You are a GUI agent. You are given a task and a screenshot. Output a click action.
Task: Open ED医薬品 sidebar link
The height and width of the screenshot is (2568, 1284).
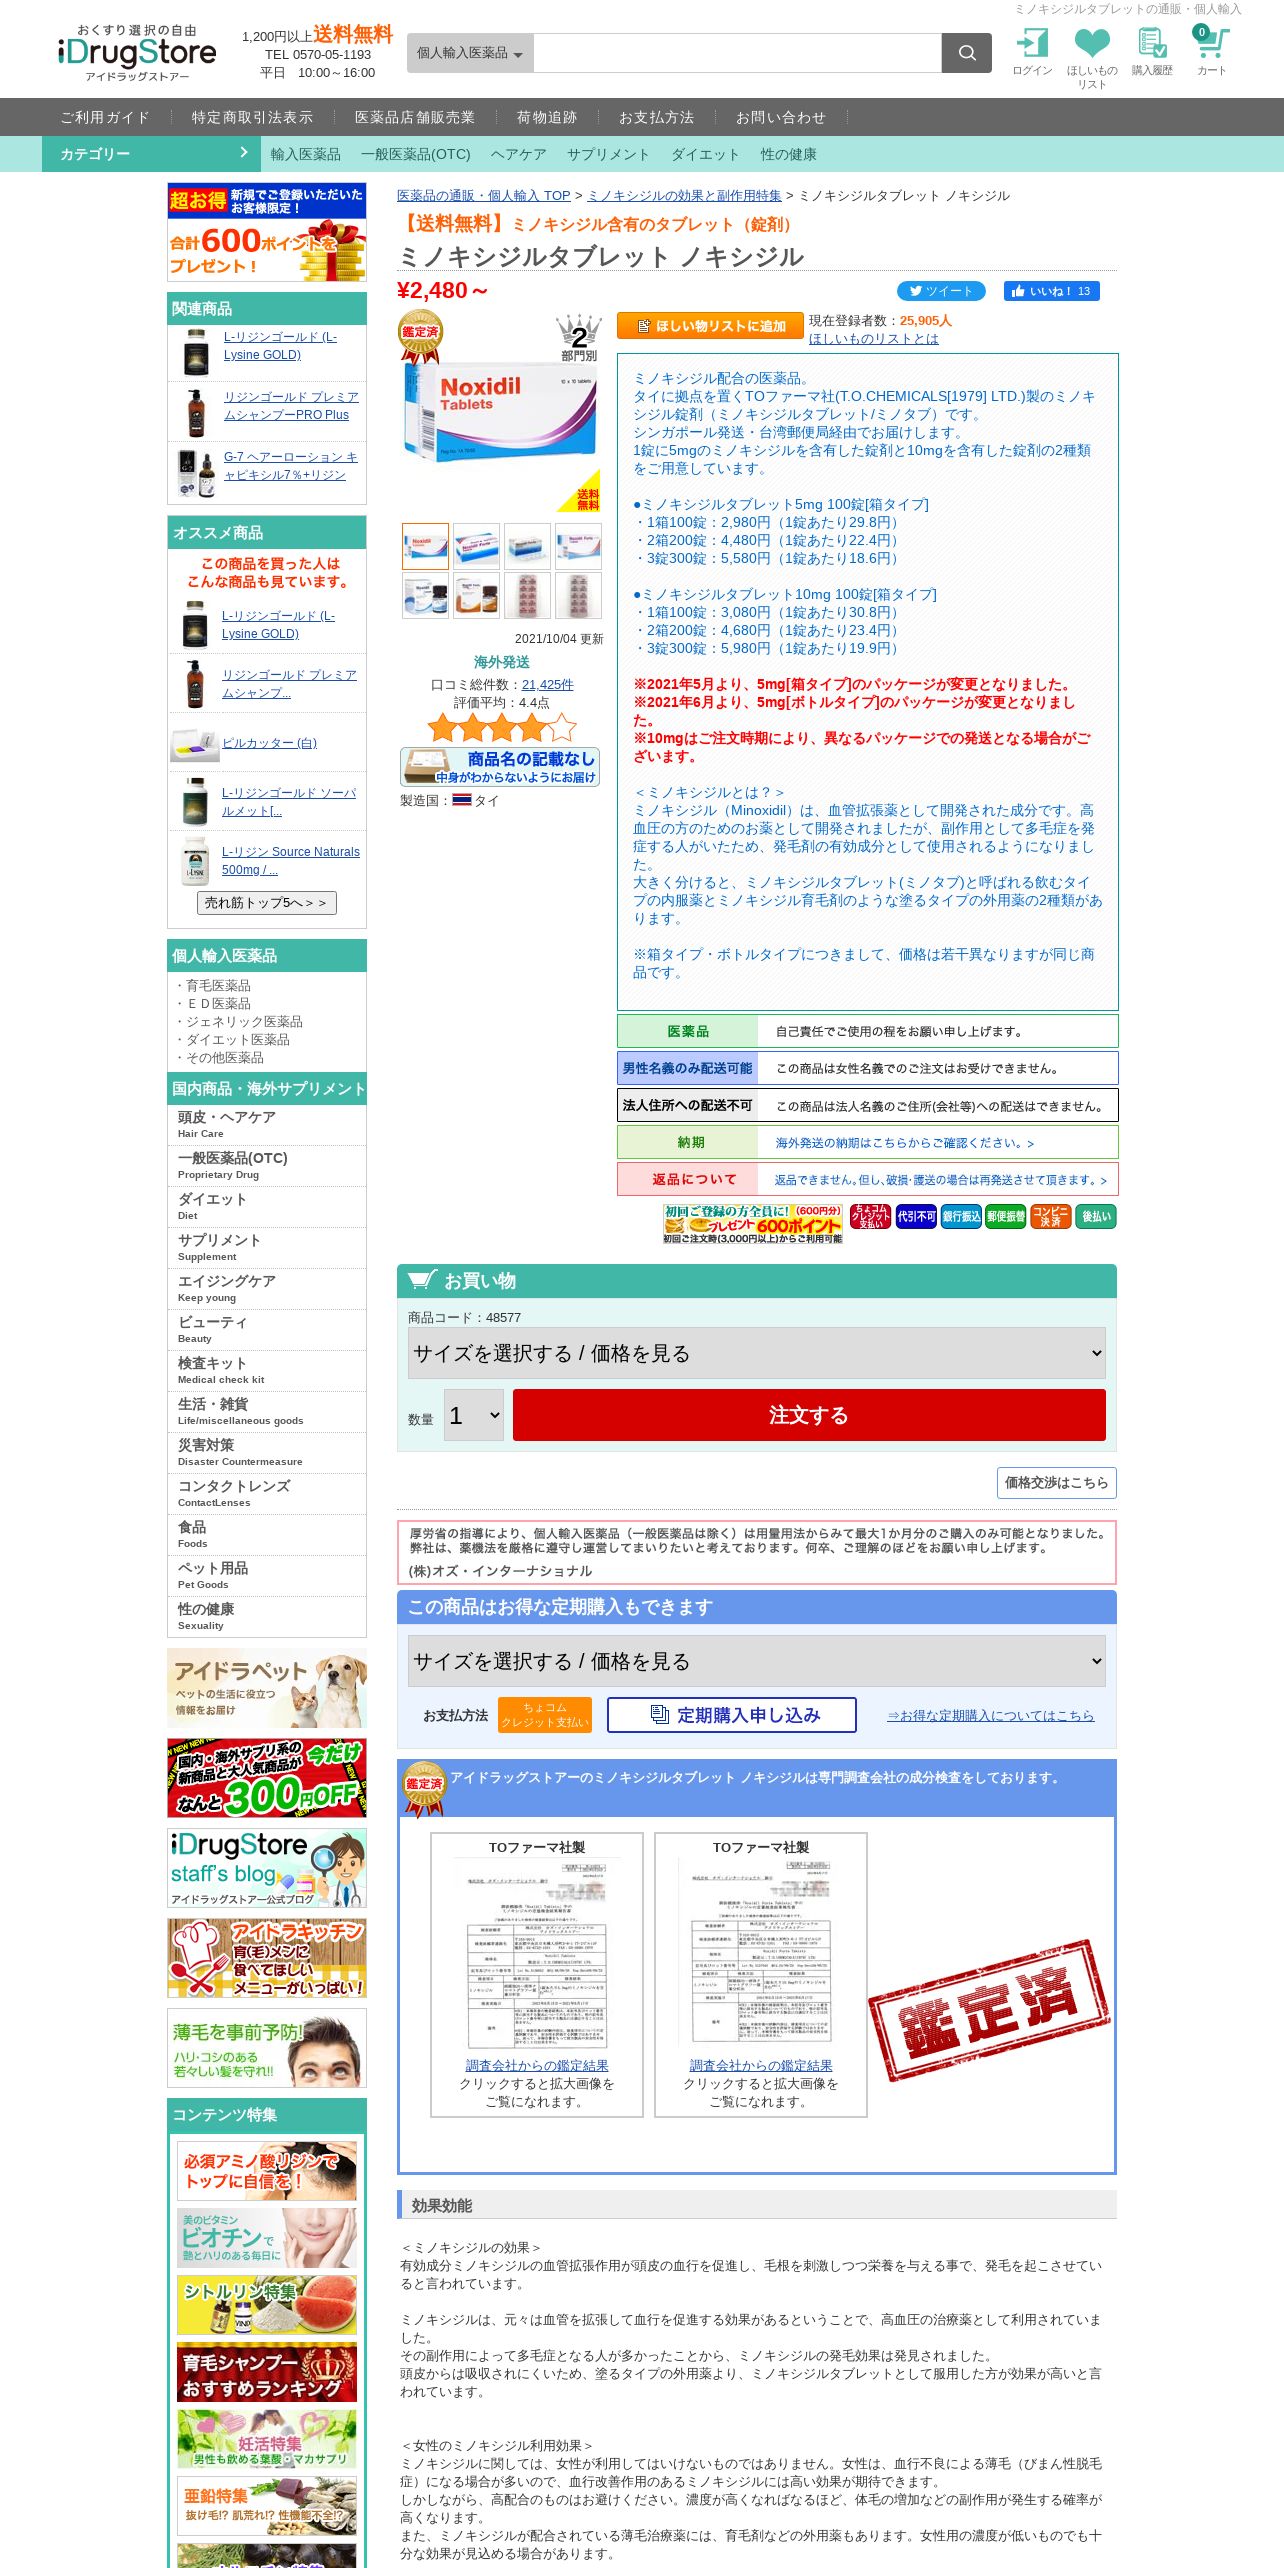coord(218,1004)
